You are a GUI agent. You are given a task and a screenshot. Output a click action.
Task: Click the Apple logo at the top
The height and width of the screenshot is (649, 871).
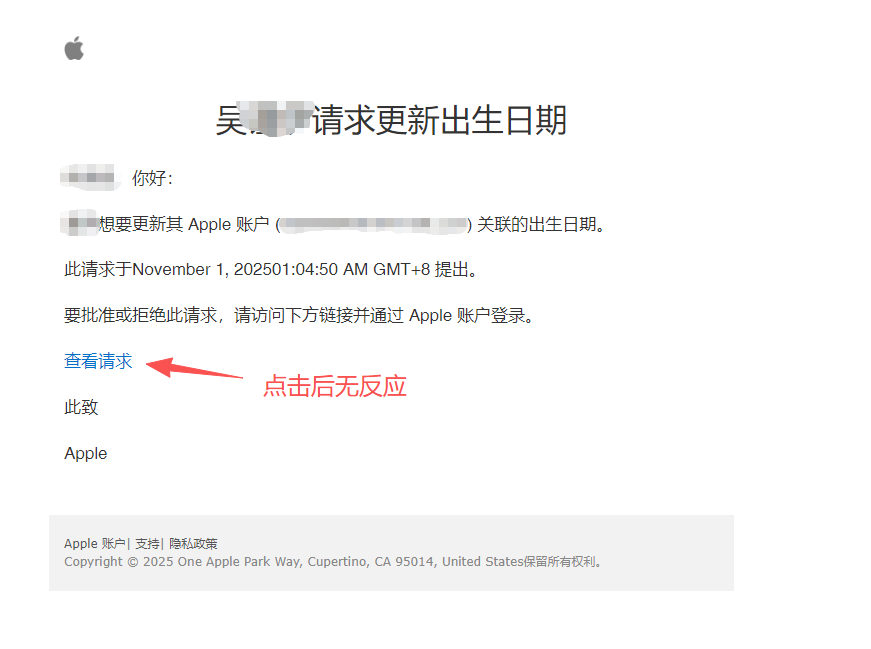(74, 48)
